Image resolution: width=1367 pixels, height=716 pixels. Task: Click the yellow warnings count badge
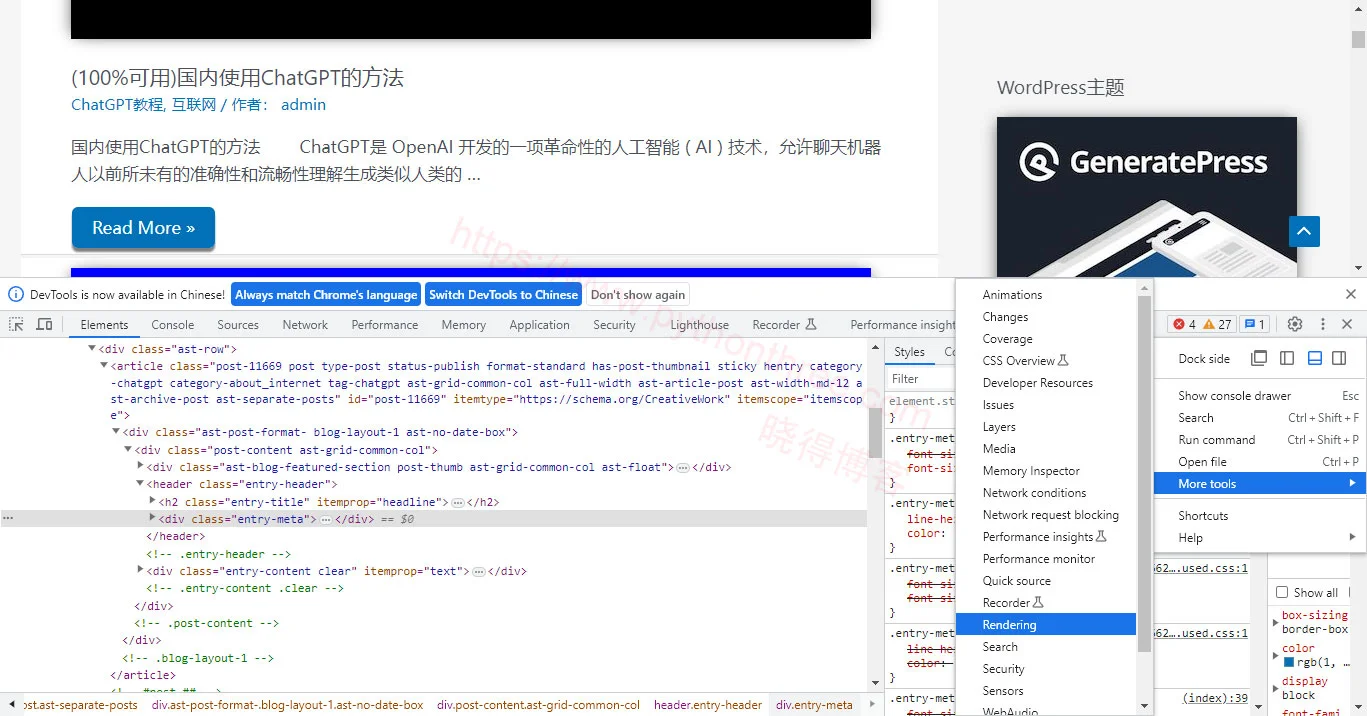pos(1217,324)
